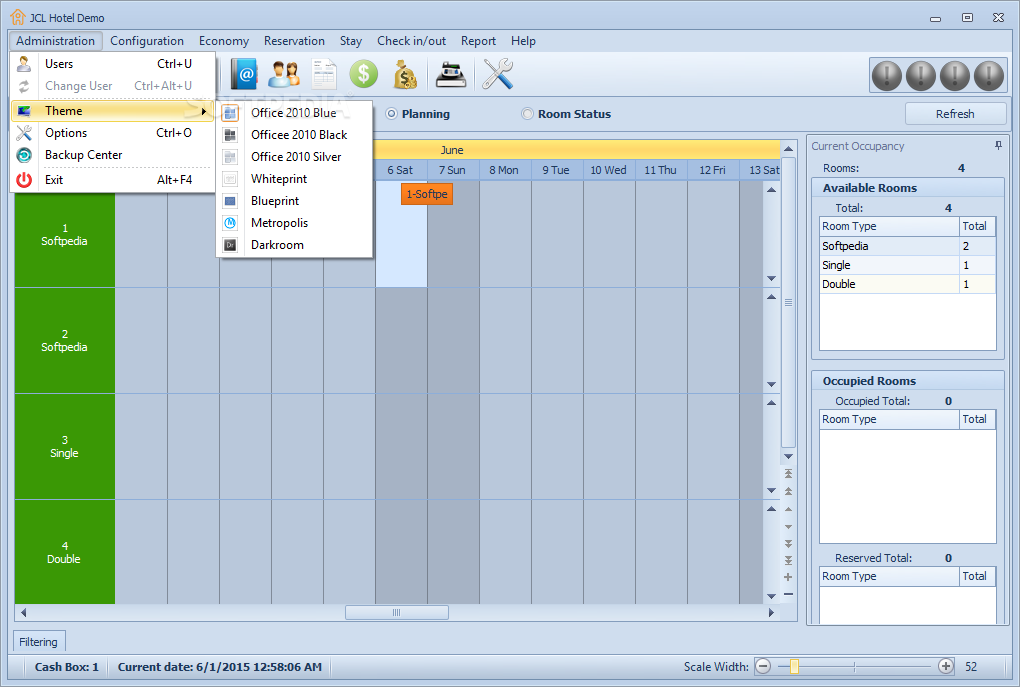Decrease scale width with the minus button

(763, 666)
